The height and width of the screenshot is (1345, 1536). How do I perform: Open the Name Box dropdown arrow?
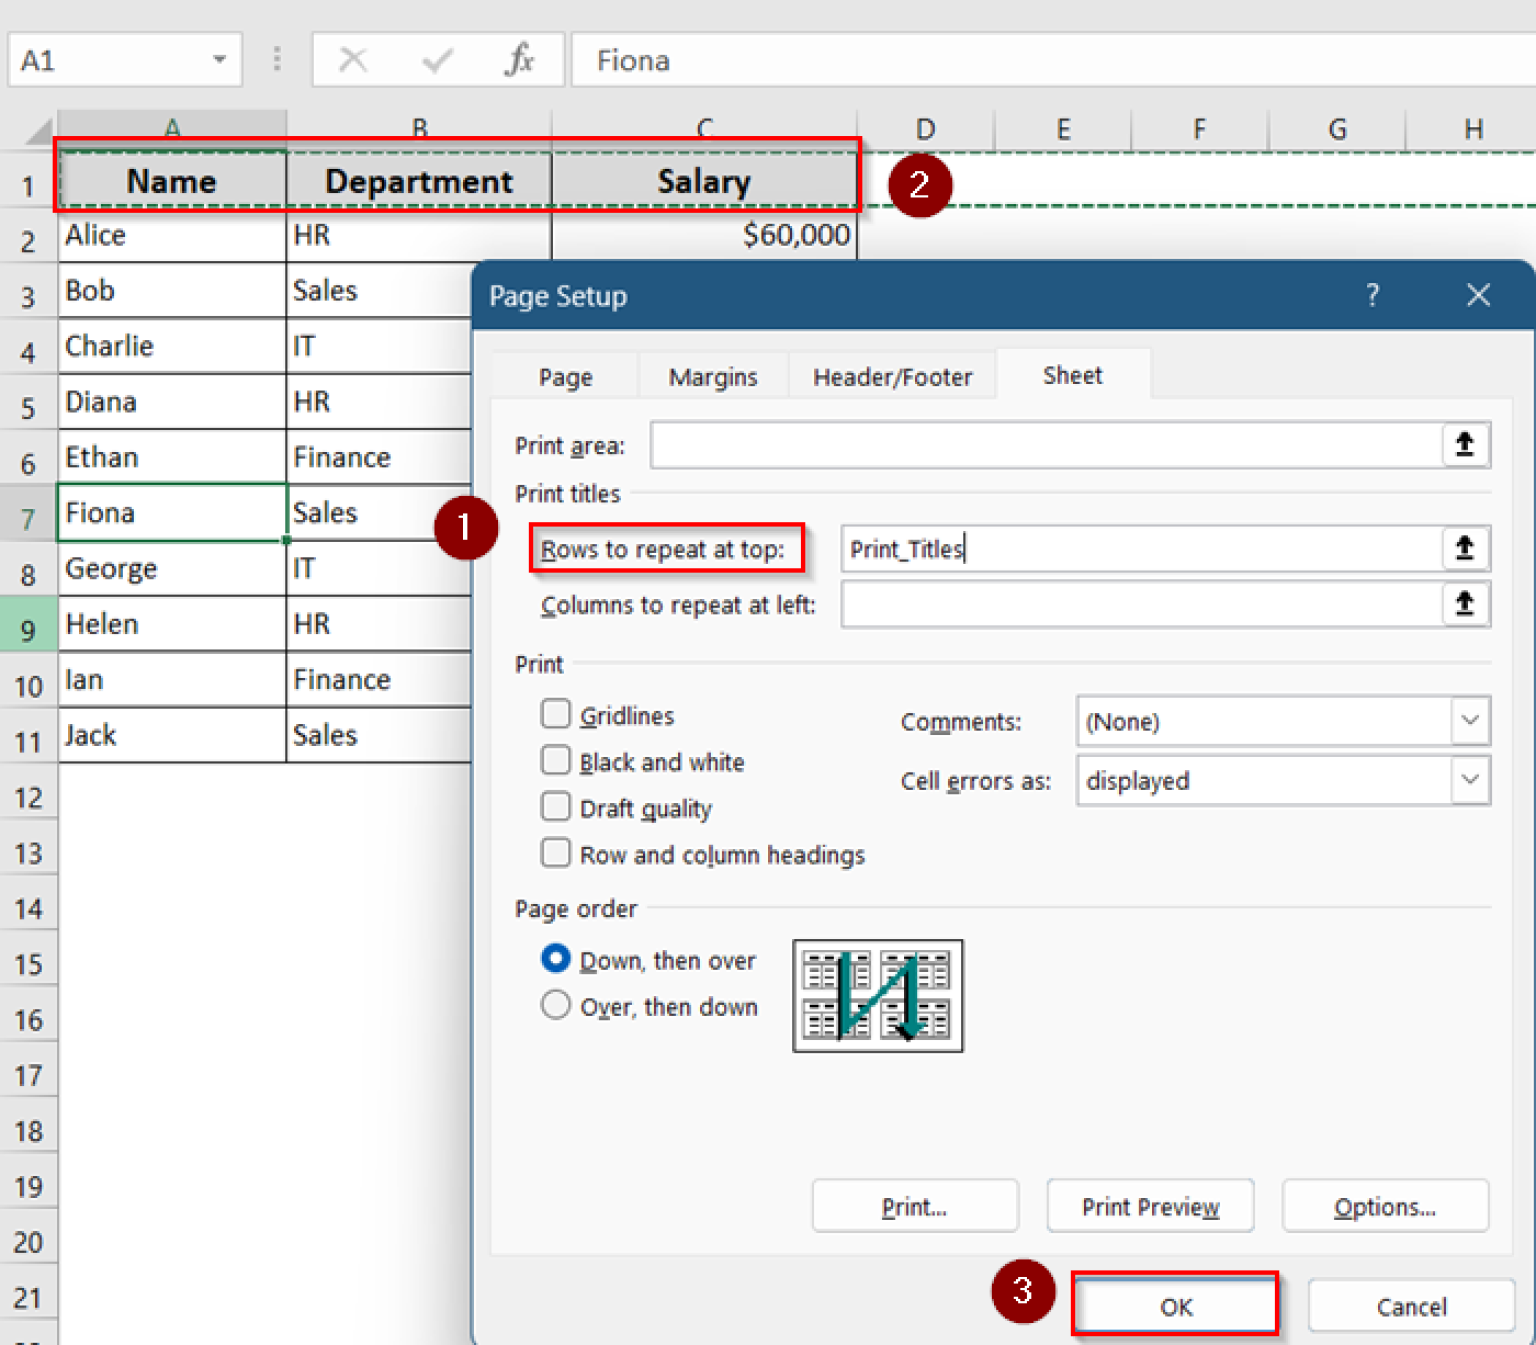pos(220,60)
